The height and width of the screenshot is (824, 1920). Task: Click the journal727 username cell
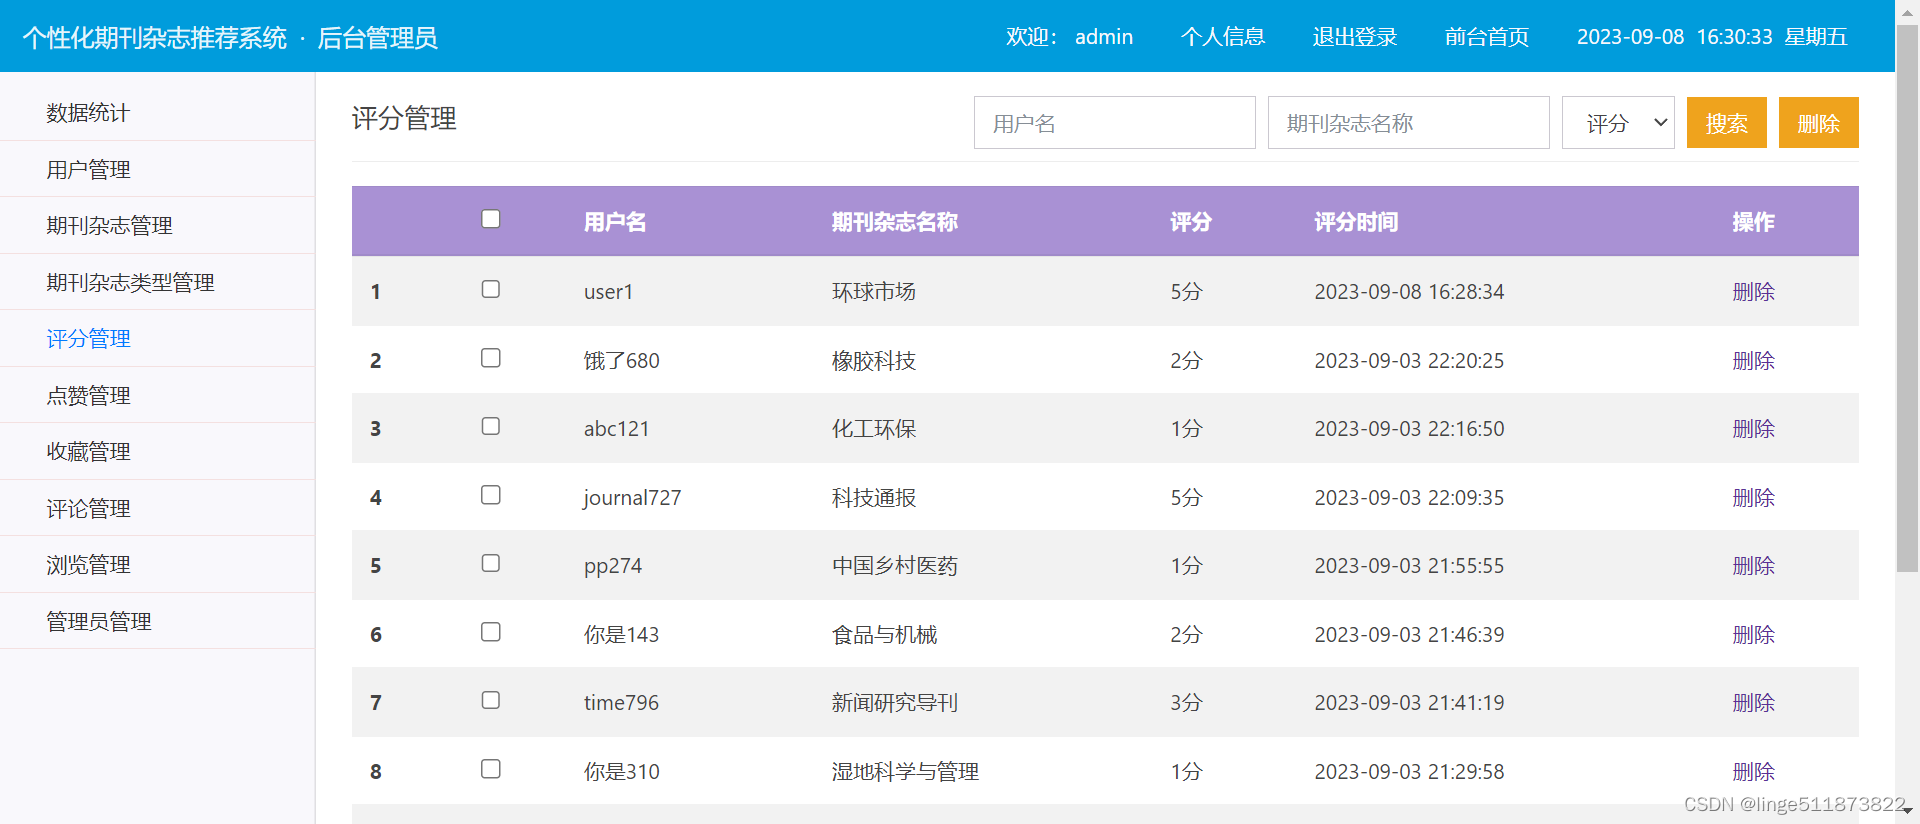(633, 498)
